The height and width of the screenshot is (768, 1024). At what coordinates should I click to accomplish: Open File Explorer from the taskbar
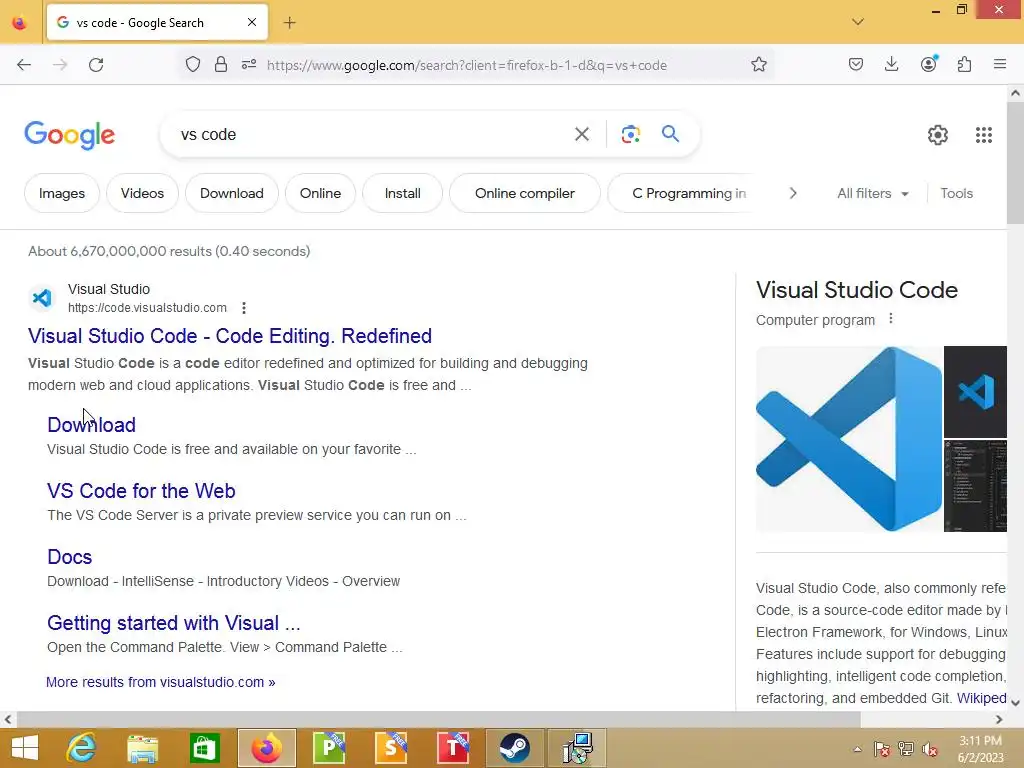click(x=142, y=748)
